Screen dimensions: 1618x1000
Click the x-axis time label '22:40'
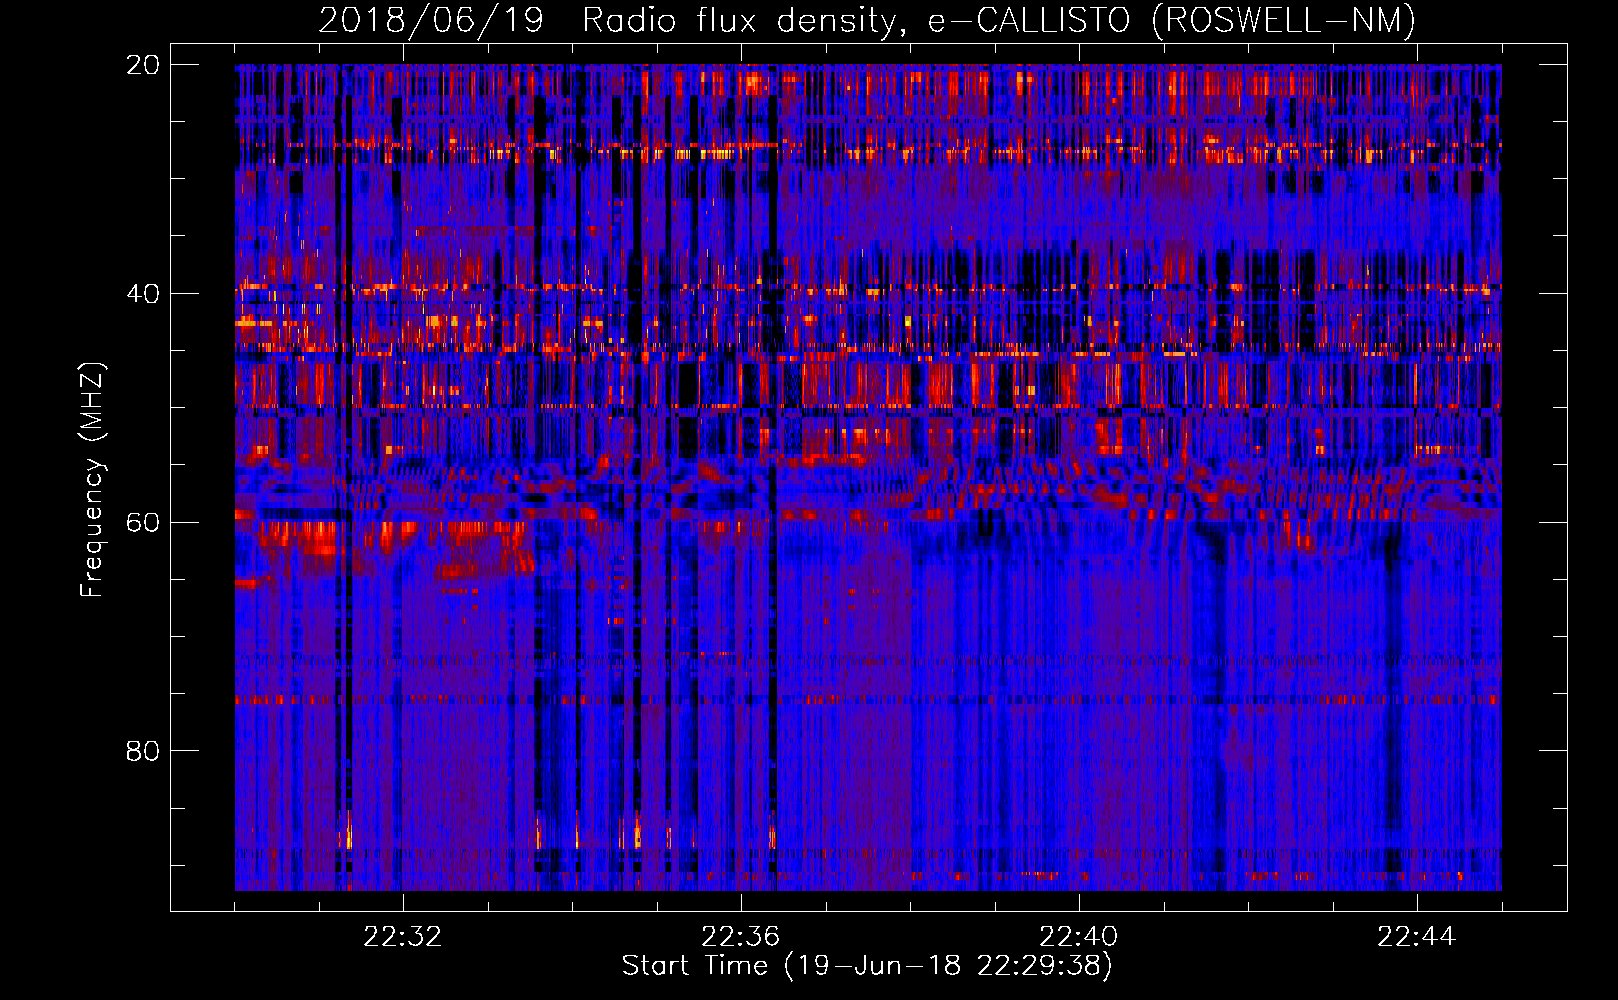click(1078, 937)
